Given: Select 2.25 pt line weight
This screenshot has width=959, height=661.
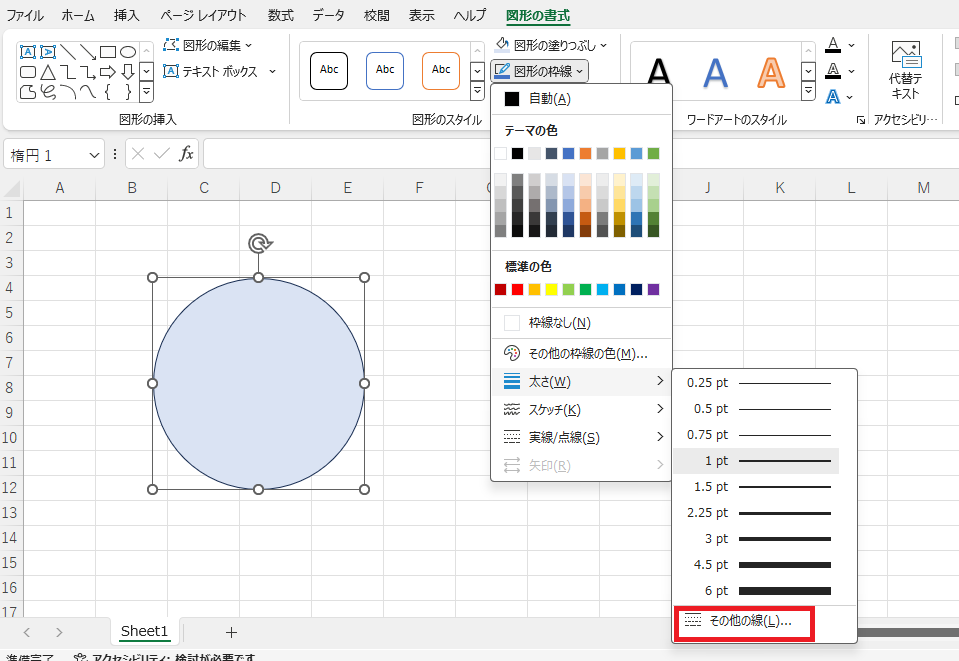Looking at the screenshot, I should 756,512.
